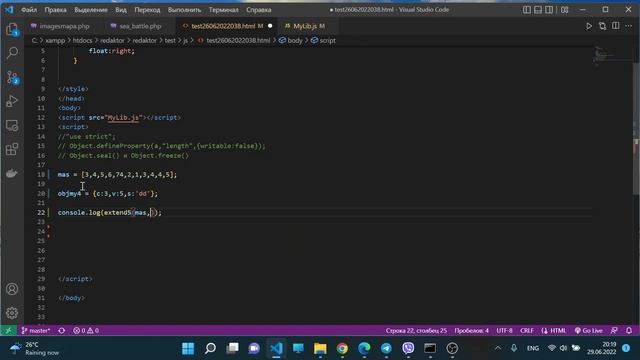This screenshot has height=360, width=640.
Task: Open errors and warnings count in status bar
Action: click(86, 330)
